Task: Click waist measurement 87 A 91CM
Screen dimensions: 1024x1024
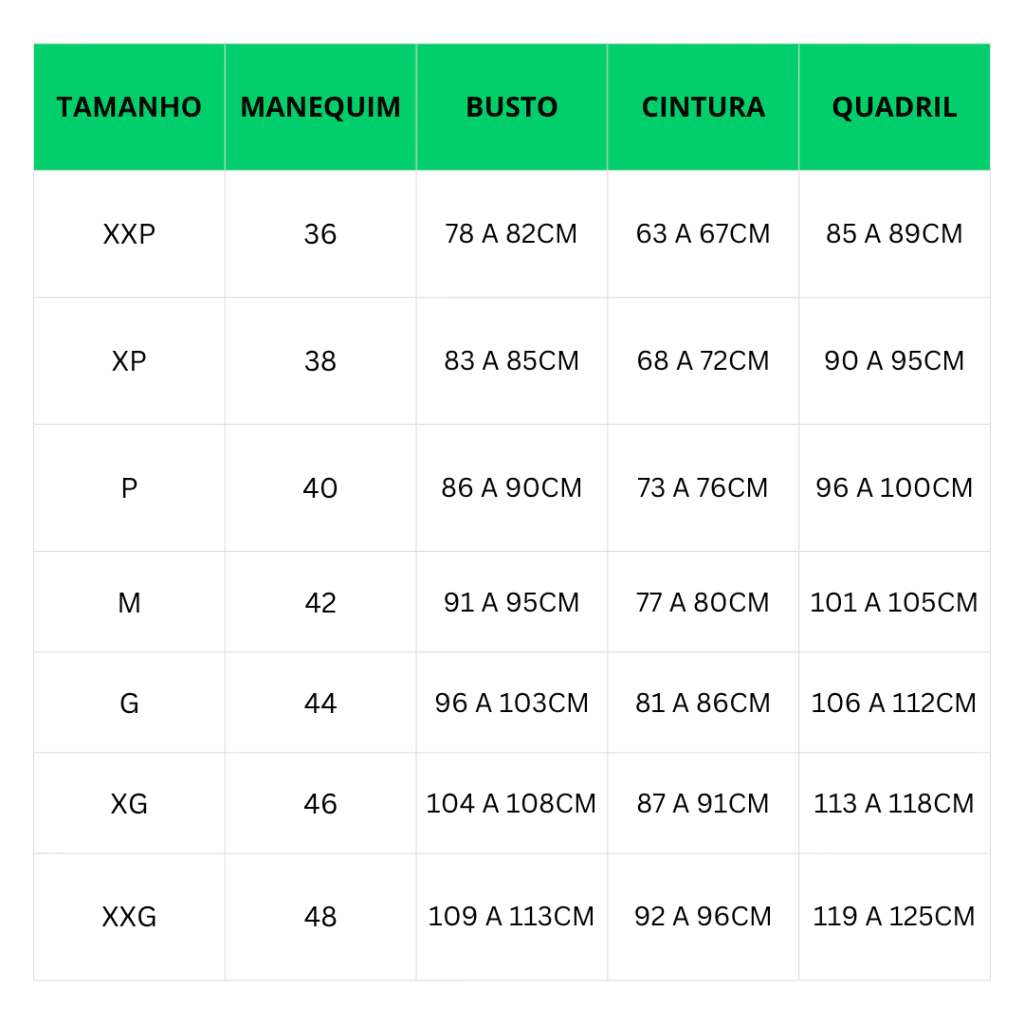Action: [x=703, y=803]
